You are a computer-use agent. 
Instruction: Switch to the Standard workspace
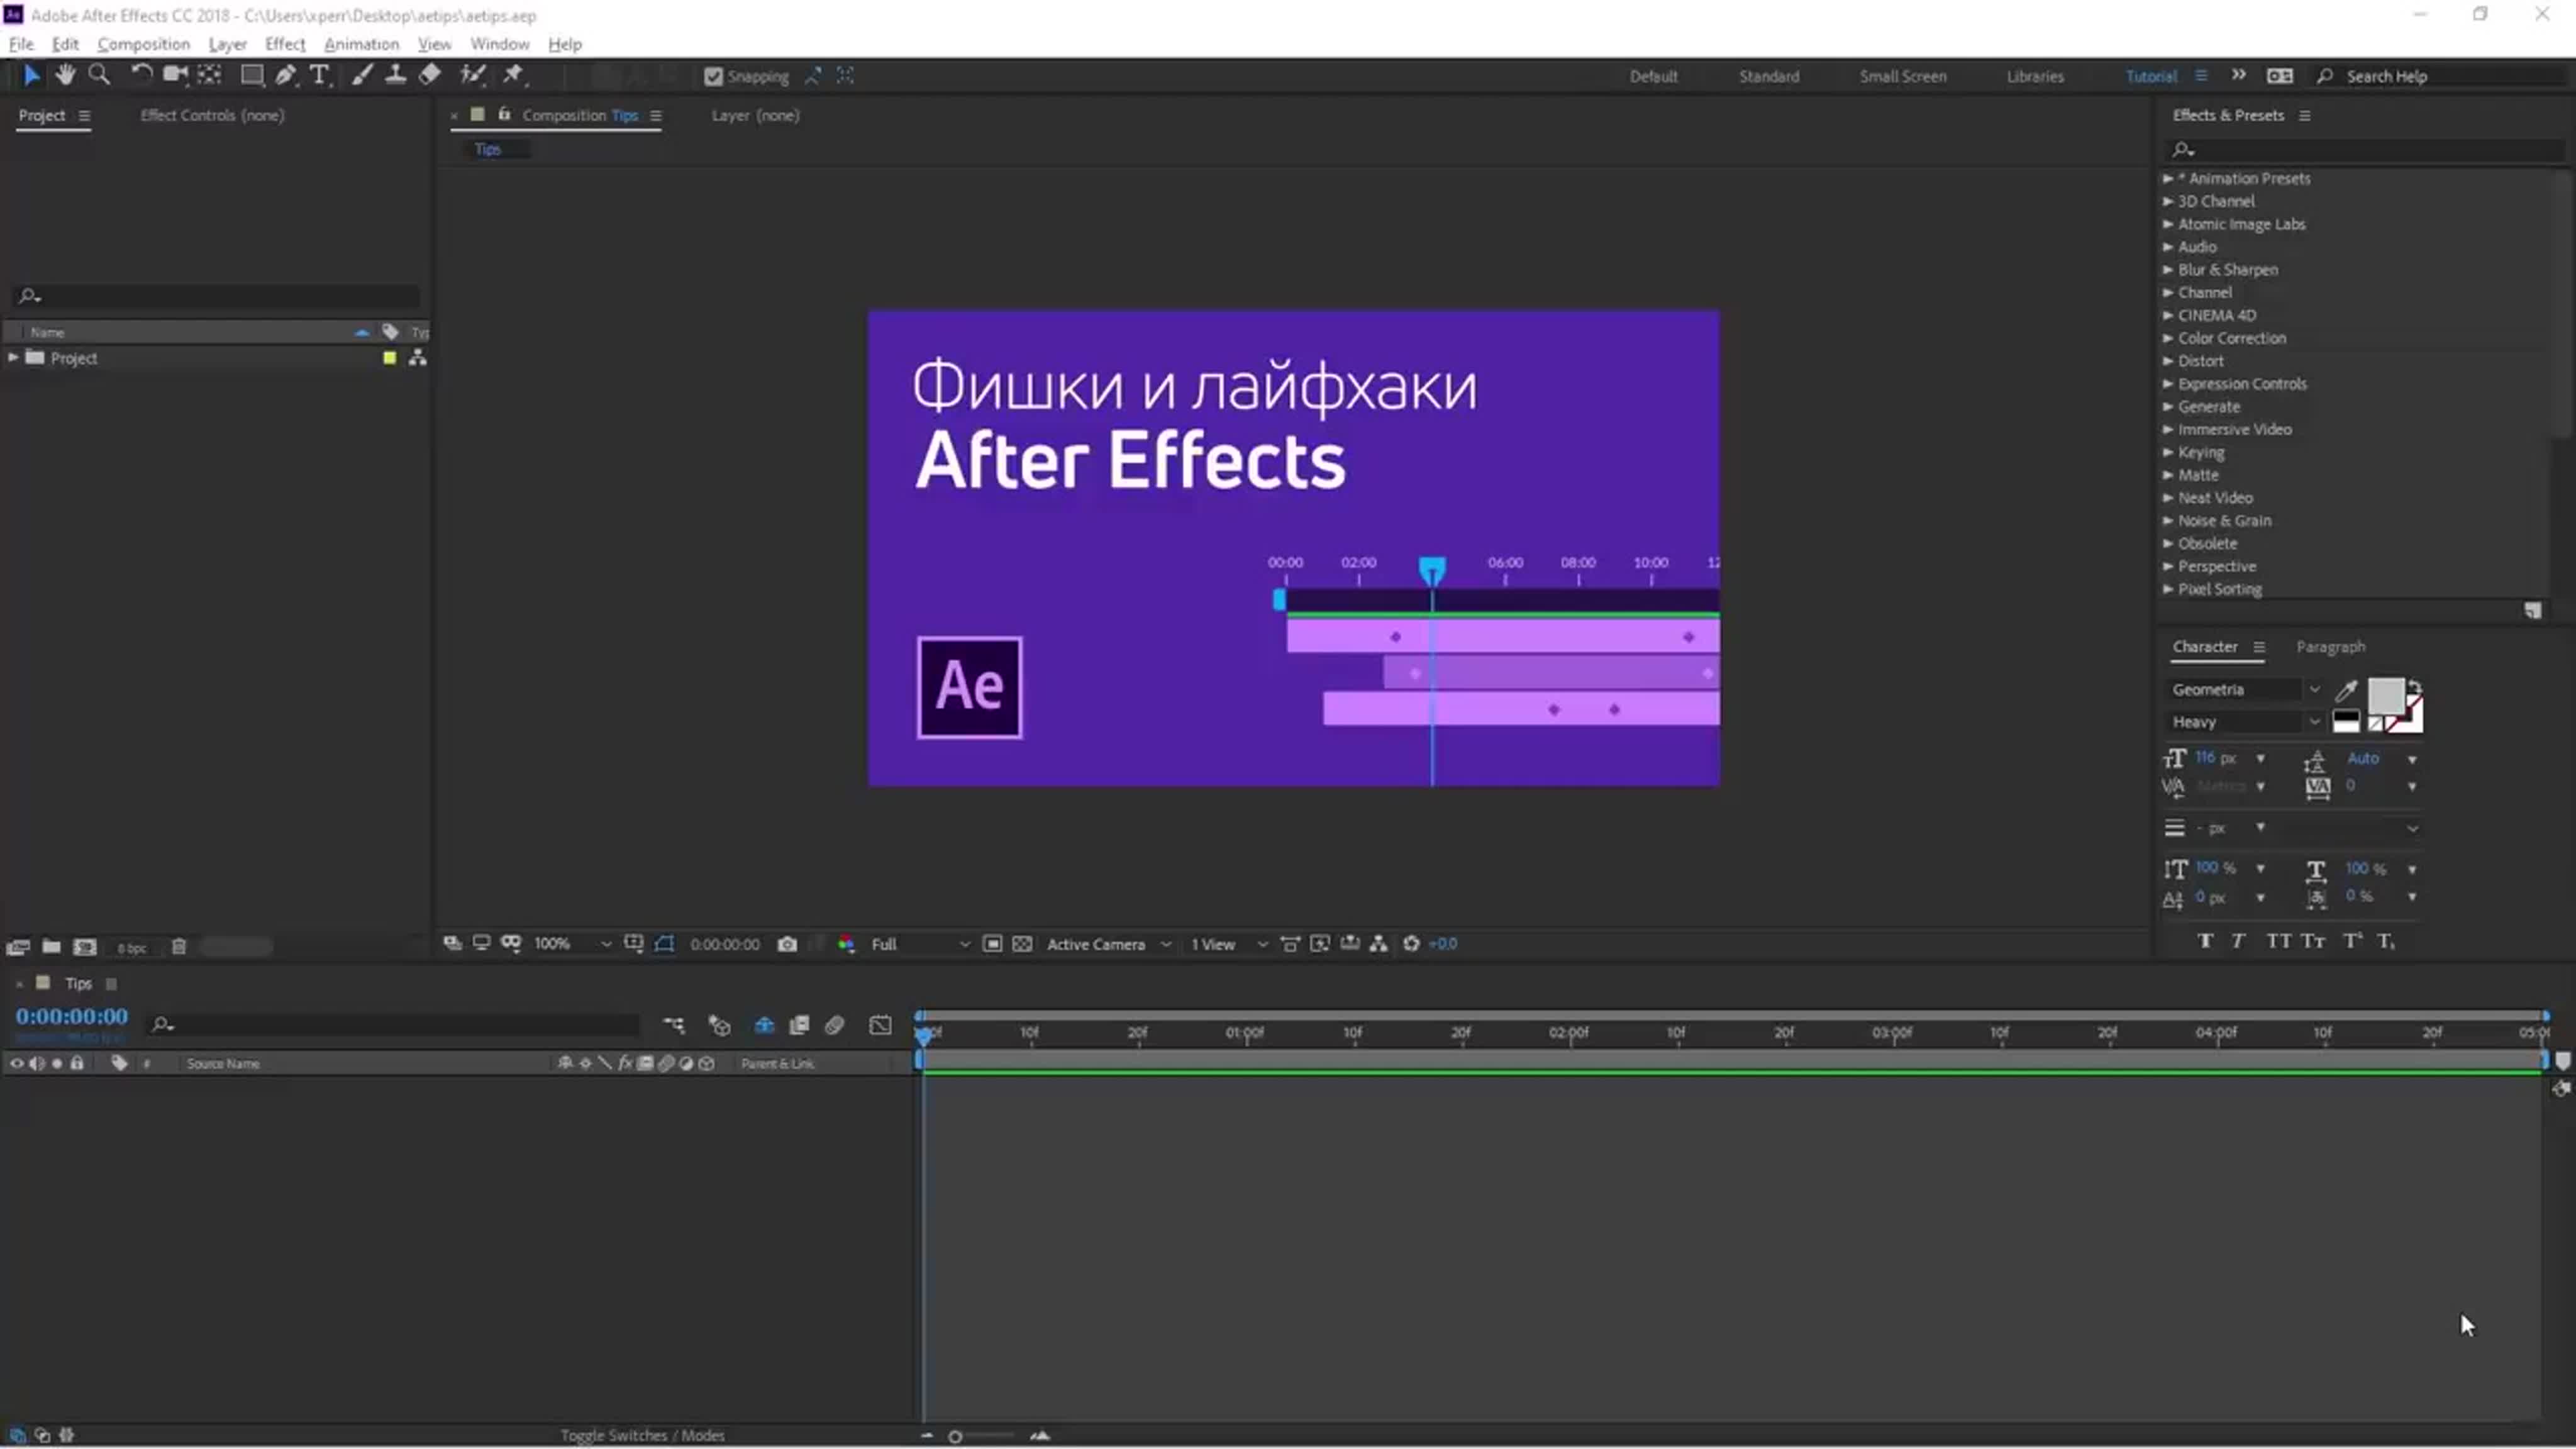tap(1768, 77)
